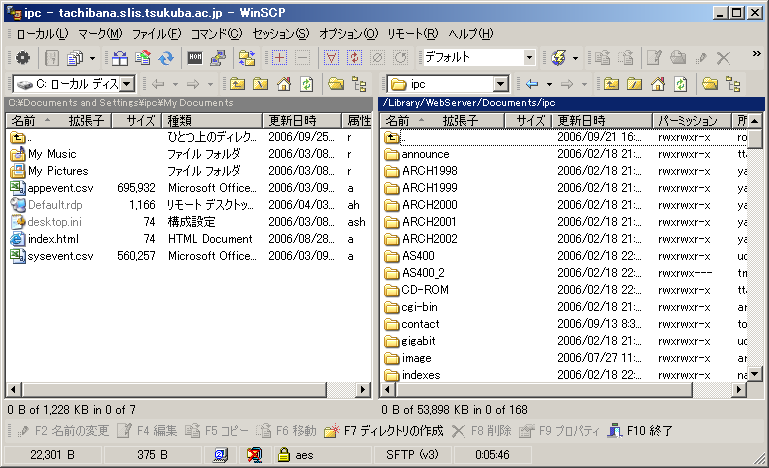
Task: Expand the local drive dropdown
Action: click(127, 84)
